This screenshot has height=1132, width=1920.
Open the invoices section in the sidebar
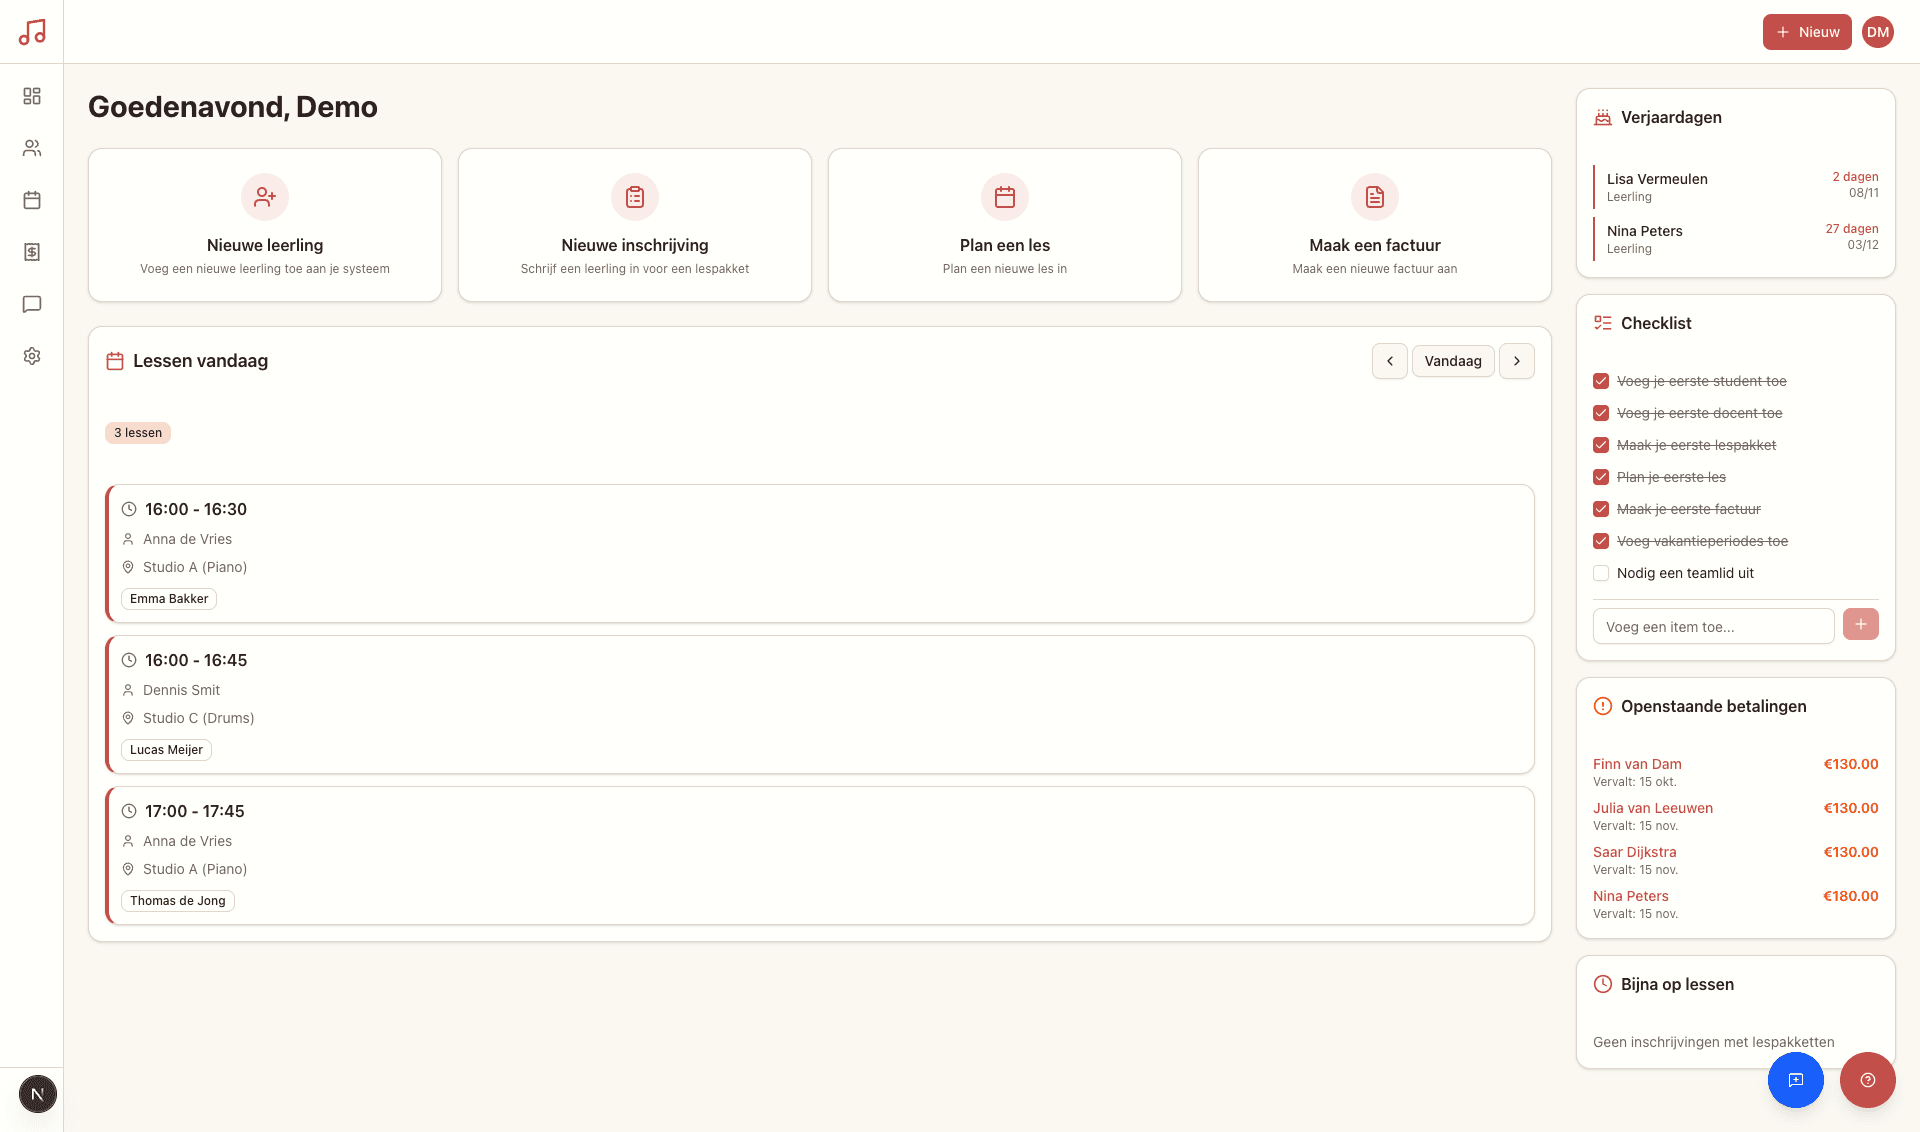[32, 252]
